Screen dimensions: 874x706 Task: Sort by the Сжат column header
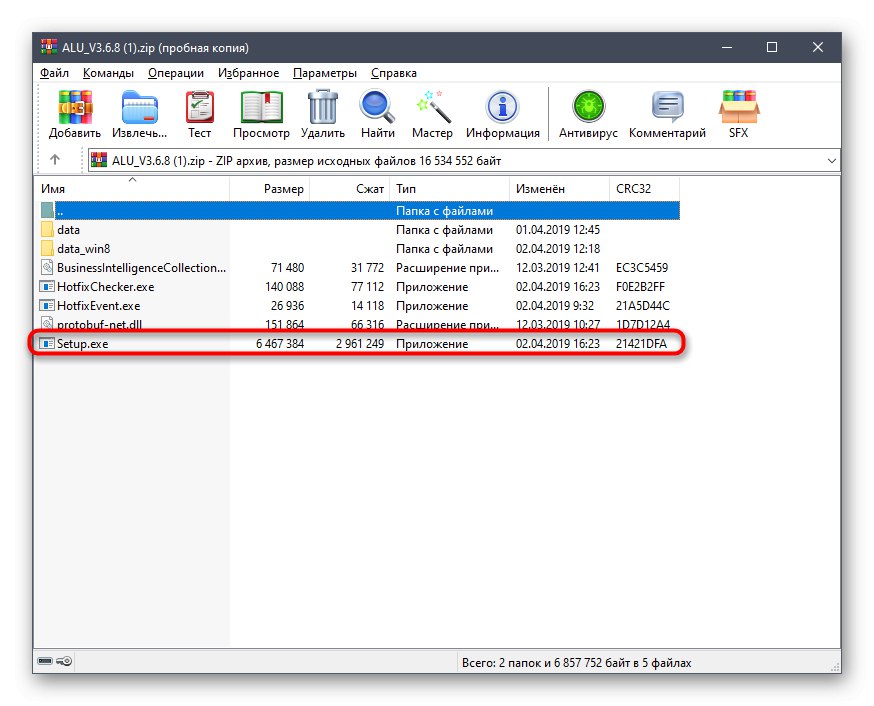[349, 188]
